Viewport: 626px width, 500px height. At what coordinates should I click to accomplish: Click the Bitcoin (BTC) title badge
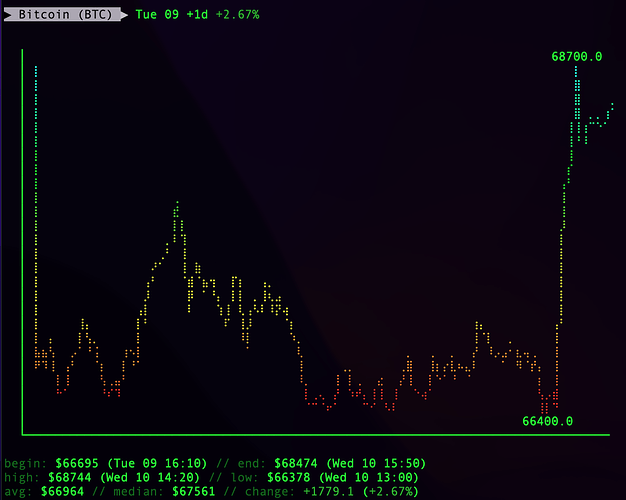pos(65,15)
